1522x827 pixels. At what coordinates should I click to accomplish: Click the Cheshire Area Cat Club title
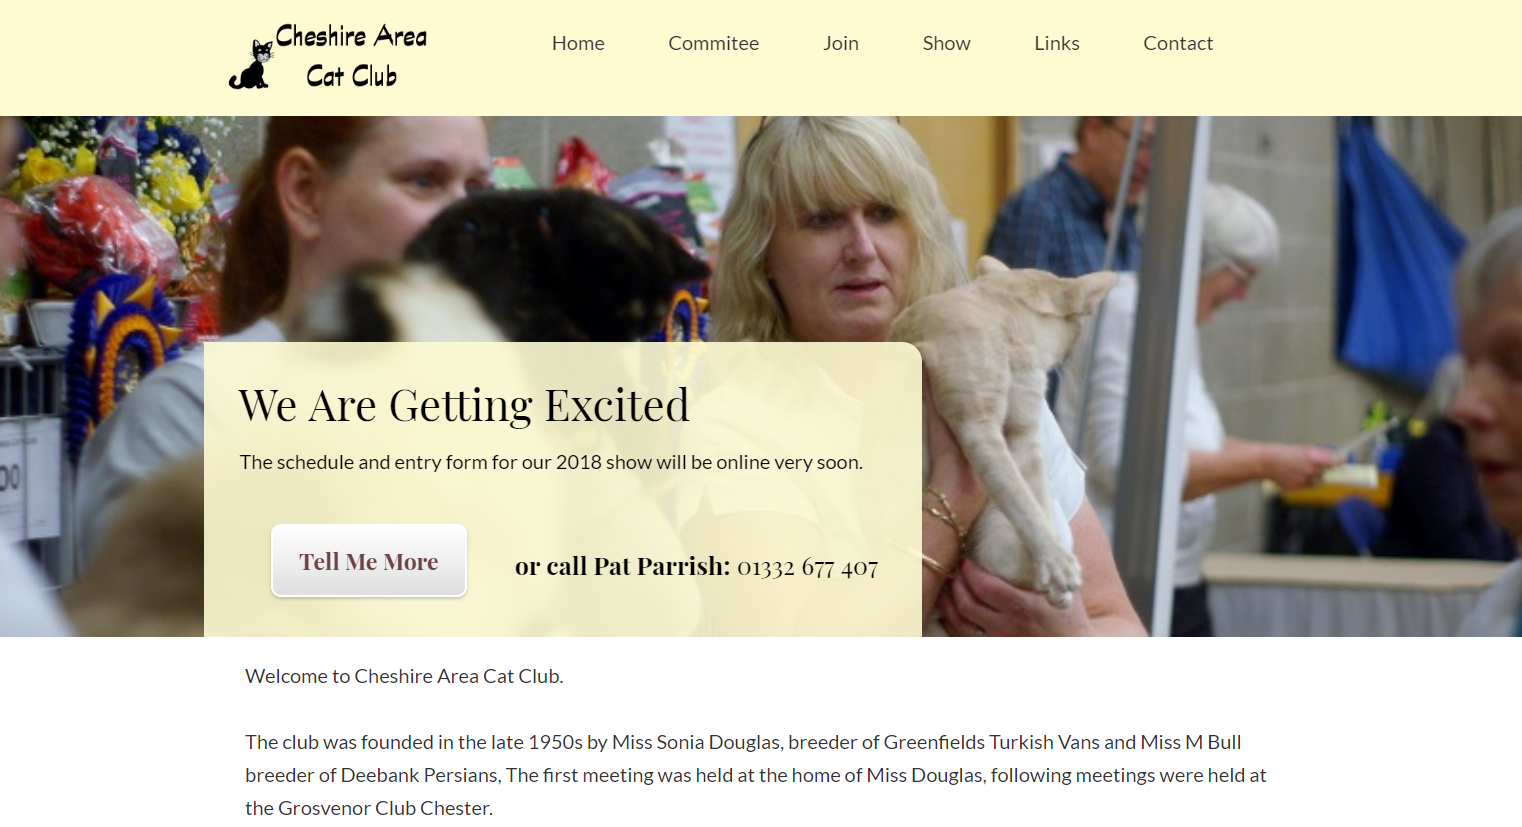351,56
